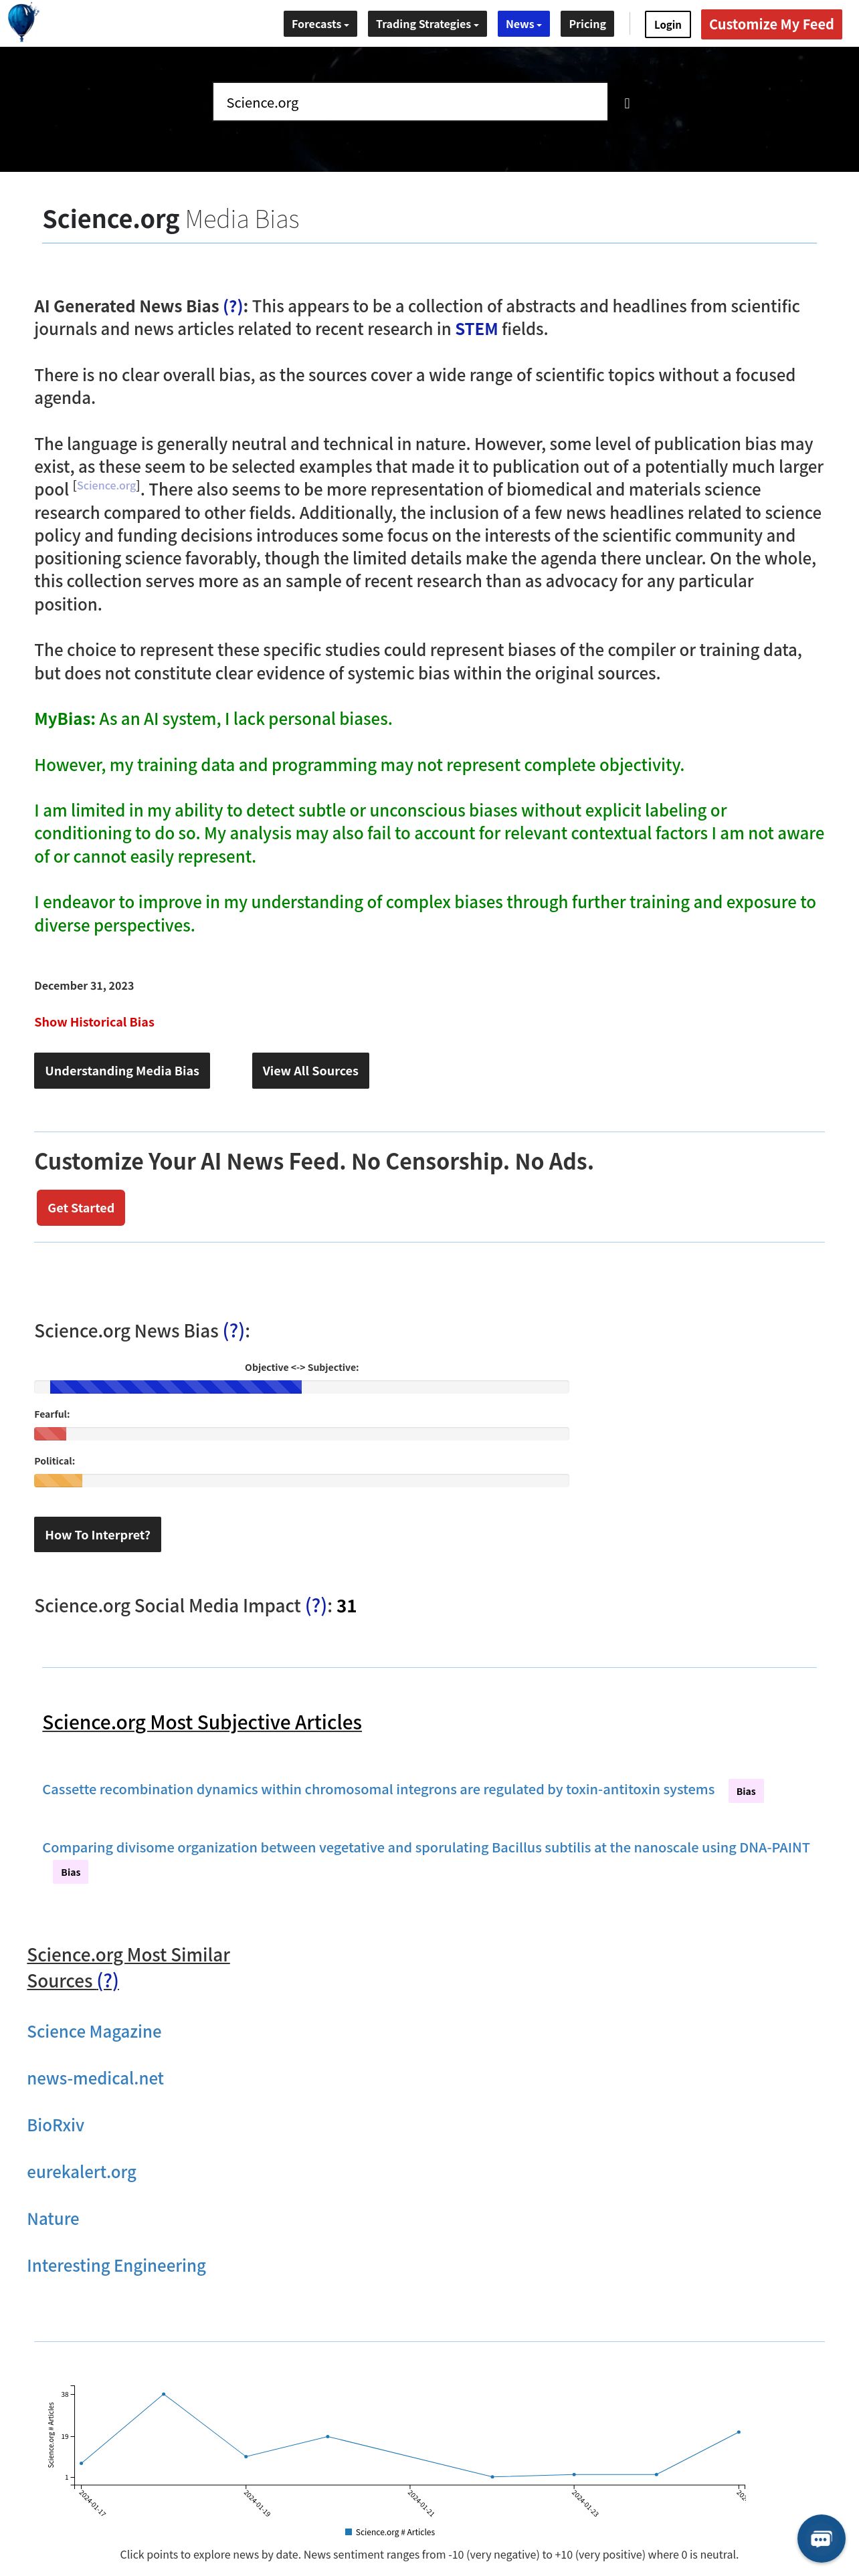
Task: Toggle the Science.org # Articles chart legend
Action: point(390,2532)
